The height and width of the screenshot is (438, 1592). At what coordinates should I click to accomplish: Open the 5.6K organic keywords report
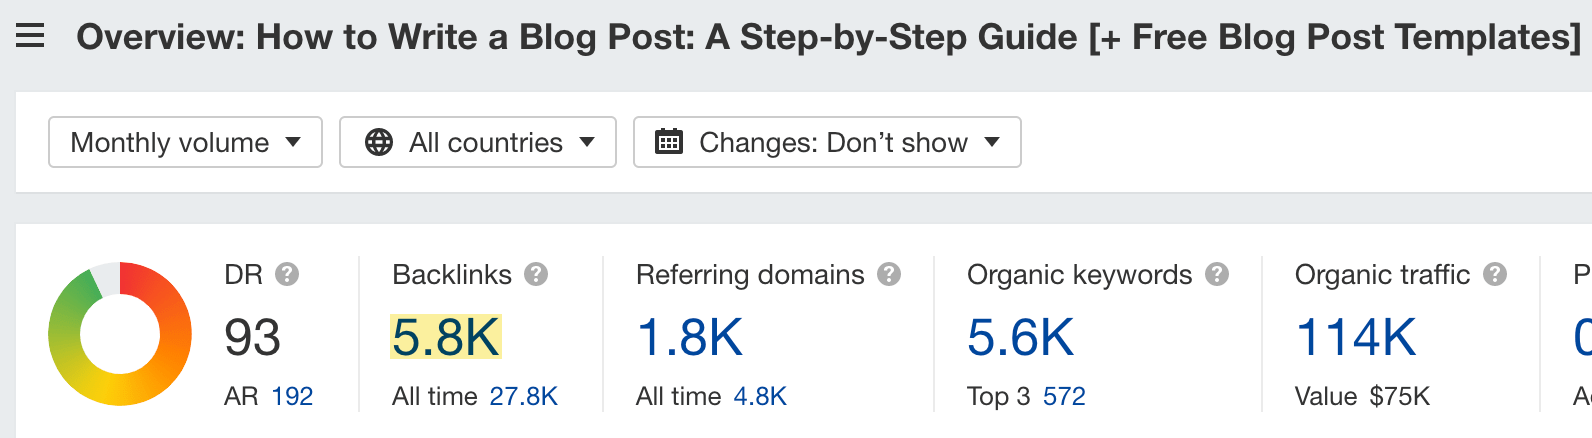coord(1020,337)
